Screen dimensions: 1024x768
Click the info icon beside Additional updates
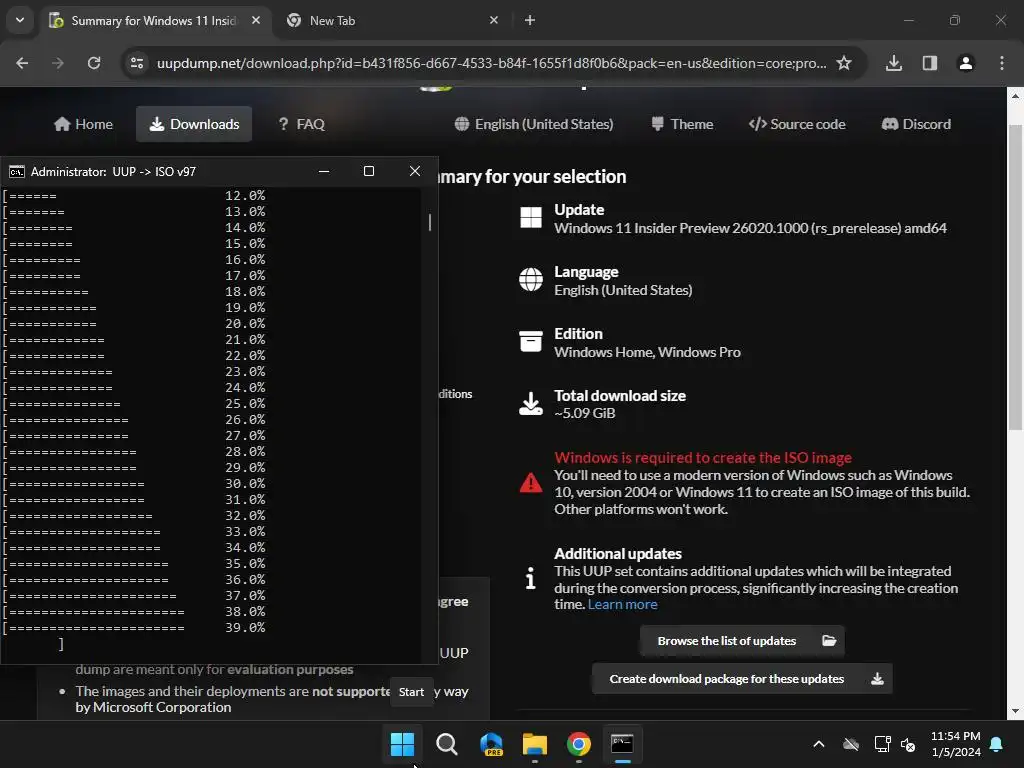pos(530,578)
